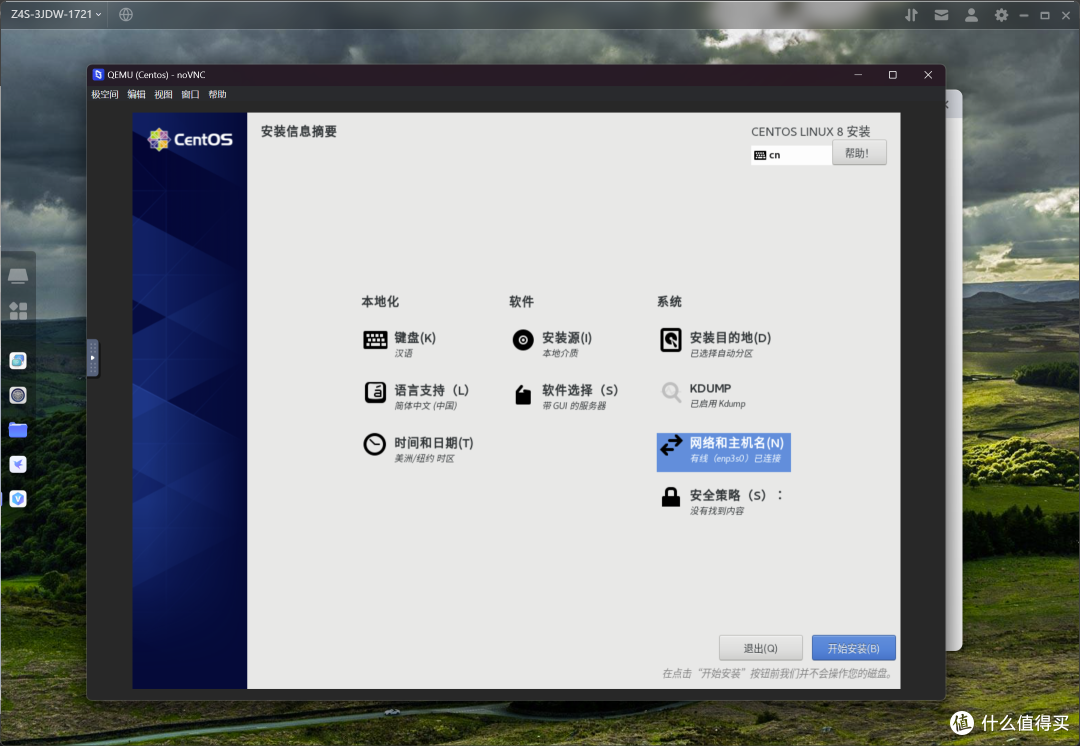Click the transfer arrows icon in top bar
This screenshot has width=1080, height=746.
point(911,14)
